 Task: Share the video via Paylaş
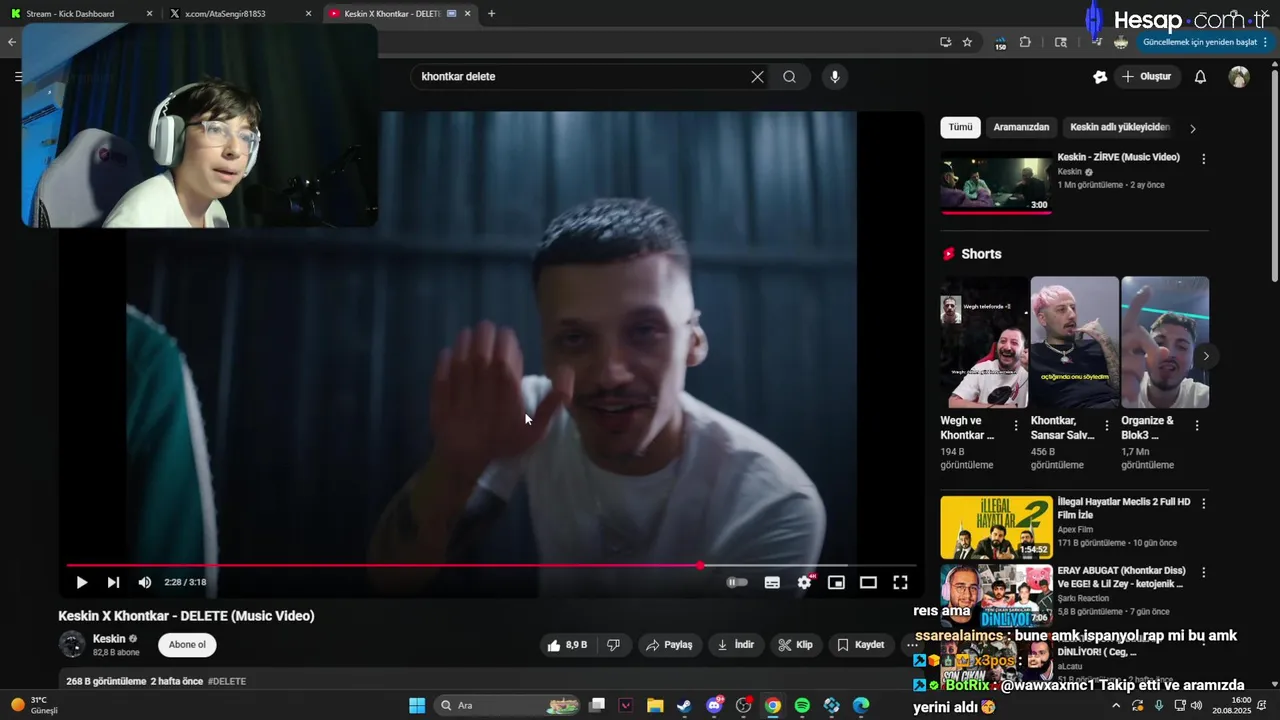pyautogui.click(x=669, y=645)
